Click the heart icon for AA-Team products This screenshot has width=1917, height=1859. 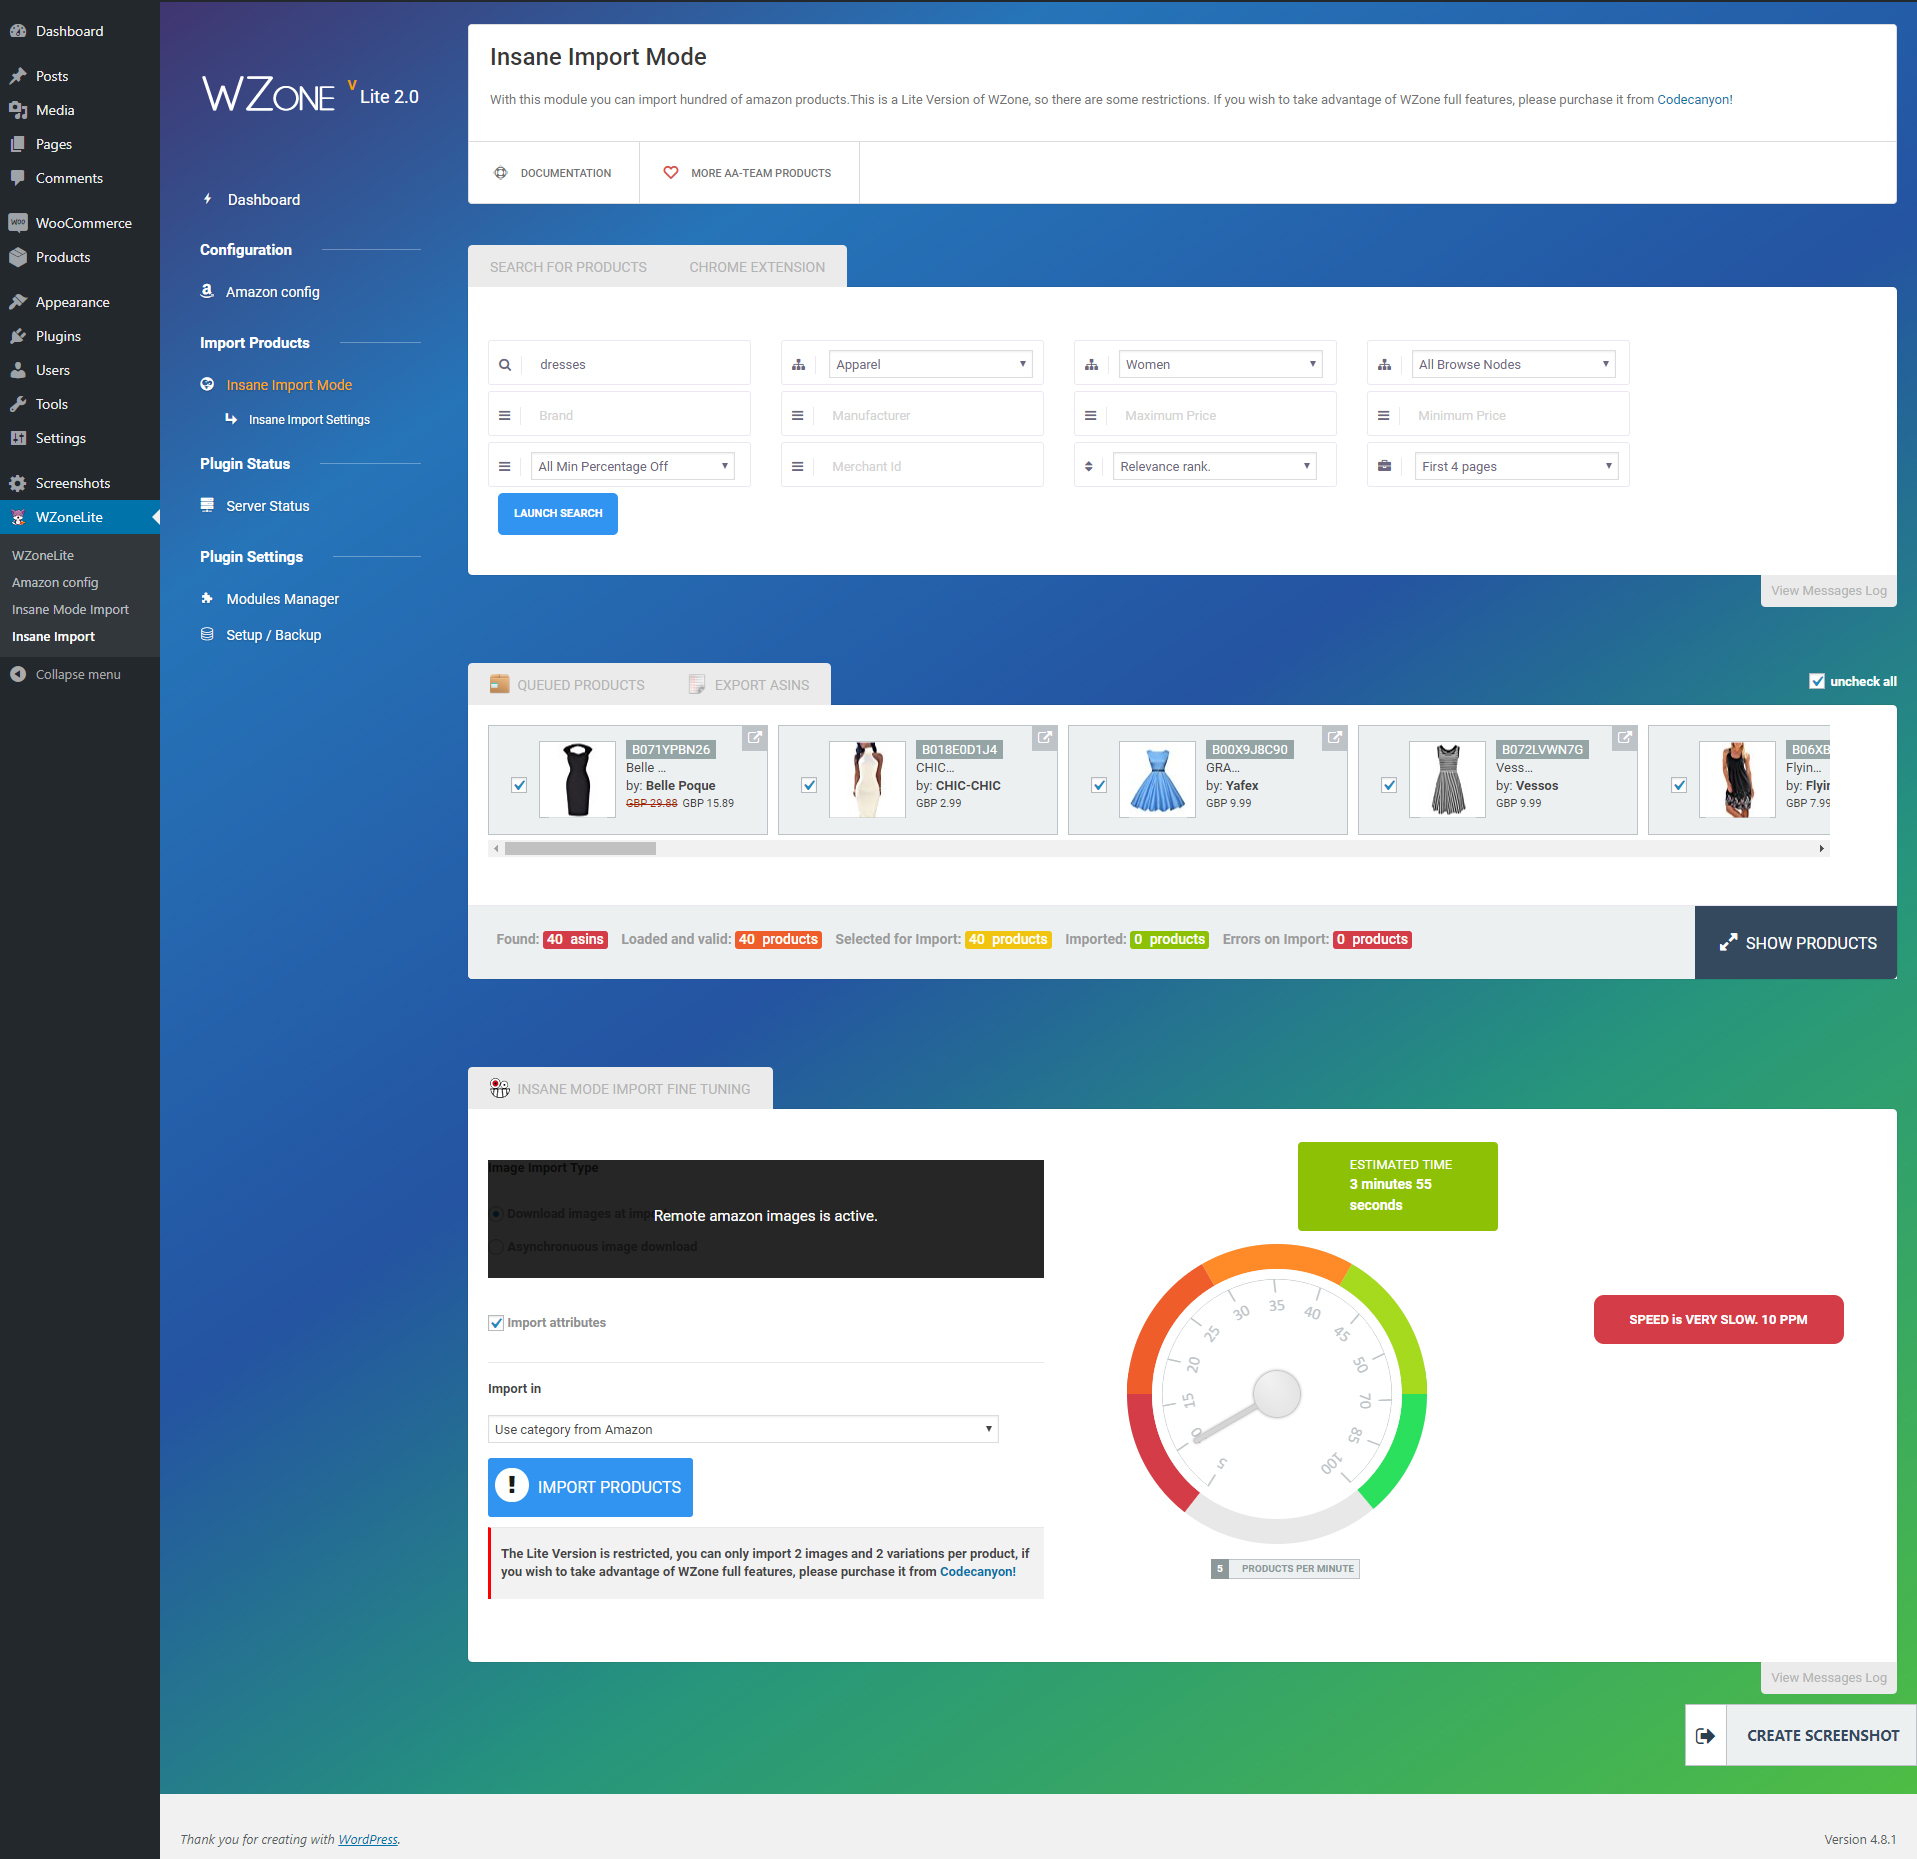click(671, 173)
